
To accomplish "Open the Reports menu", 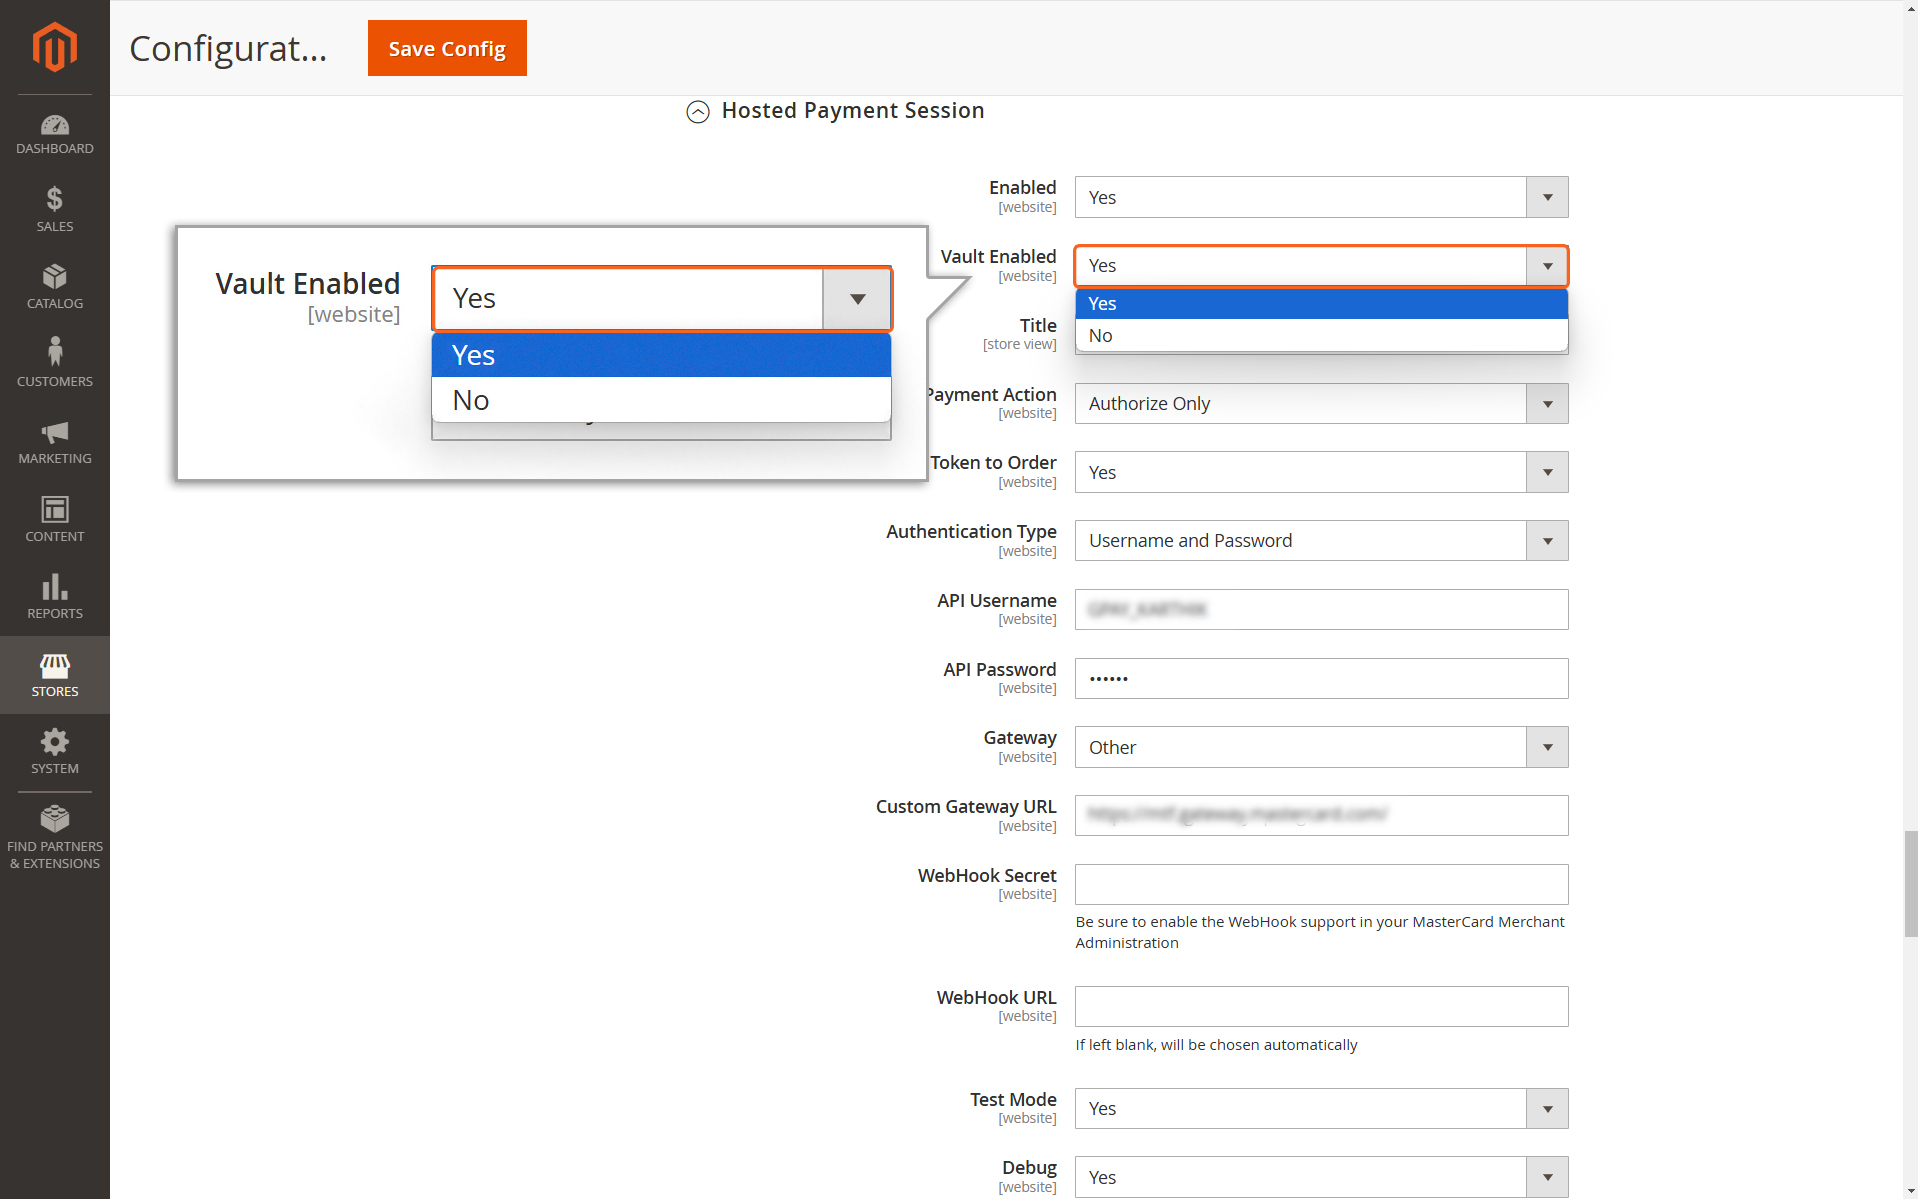I will [x=54, y=597].
